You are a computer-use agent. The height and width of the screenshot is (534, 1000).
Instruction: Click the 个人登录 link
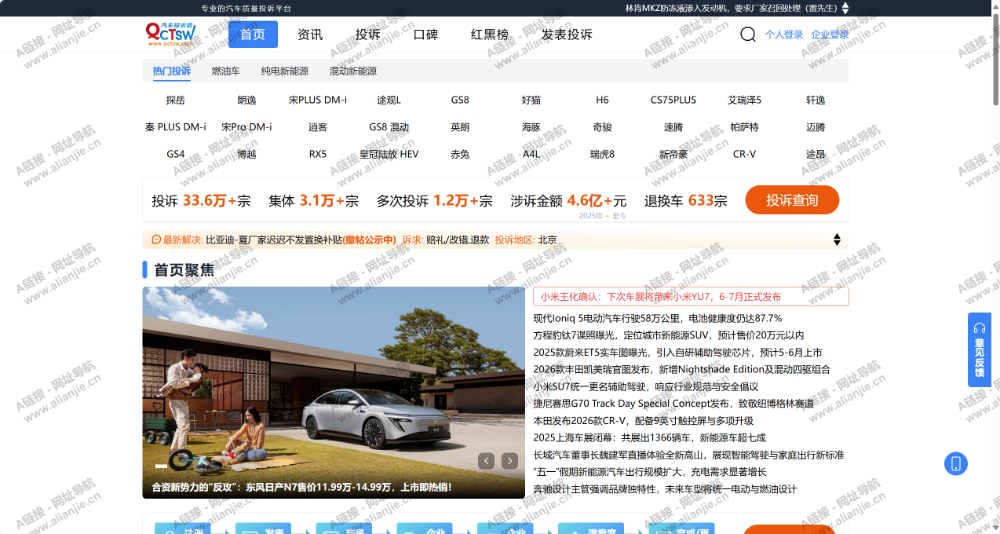(784, 34)
